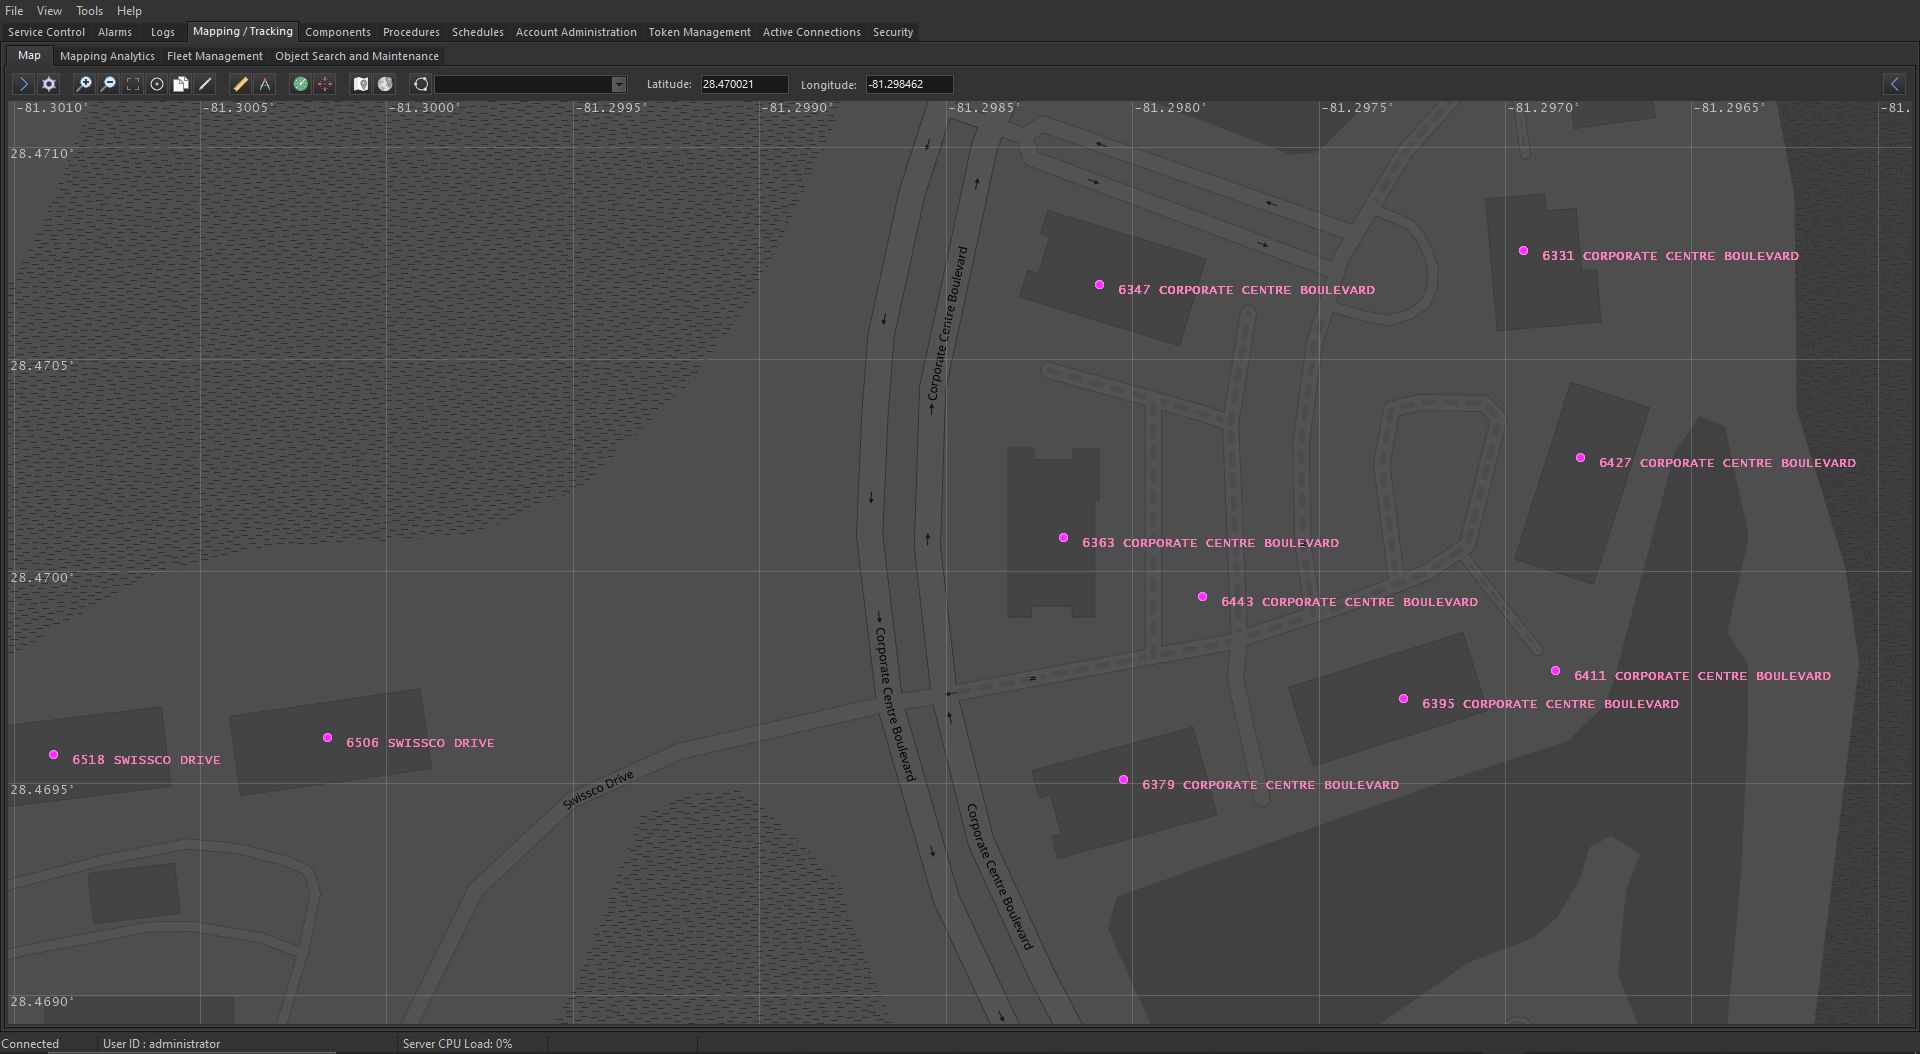
Task: Open the Tools menu
Action: (89, 11)
